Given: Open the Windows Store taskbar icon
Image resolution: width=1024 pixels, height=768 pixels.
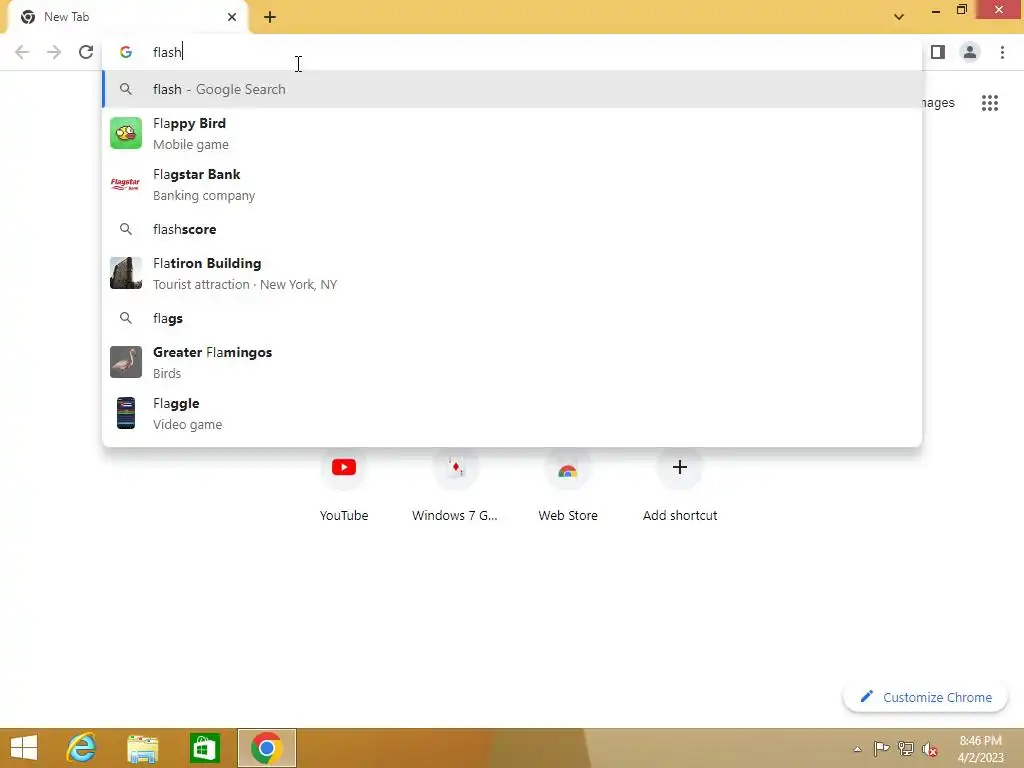Looking at the screenshot, I should pos(204,748).
